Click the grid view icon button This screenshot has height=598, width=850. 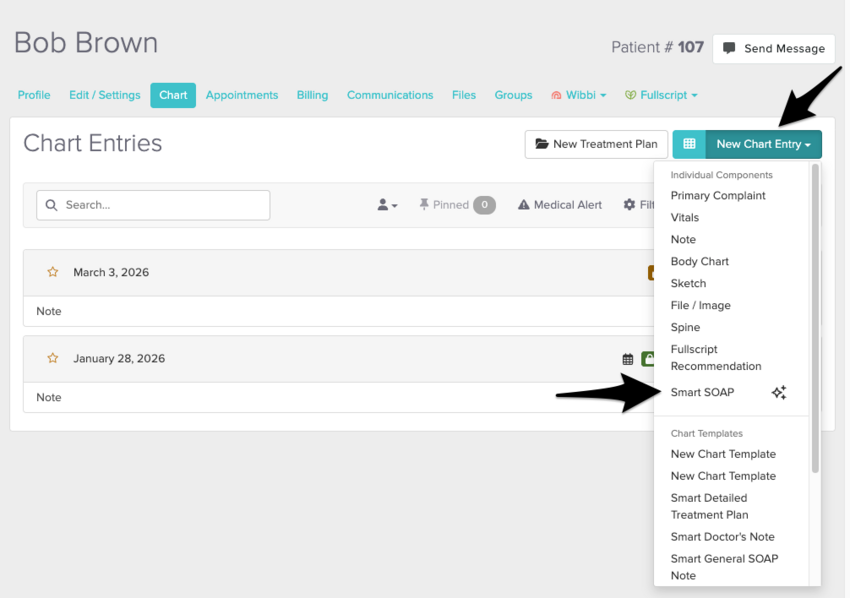(689, 144)
